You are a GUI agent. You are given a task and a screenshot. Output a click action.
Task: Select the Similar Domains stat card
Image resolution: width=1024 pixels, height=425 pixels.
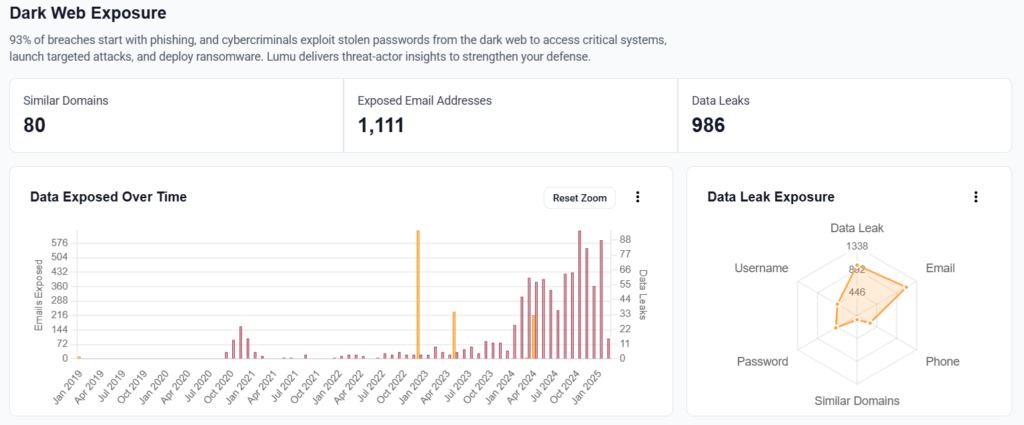(x=176, y=115)
